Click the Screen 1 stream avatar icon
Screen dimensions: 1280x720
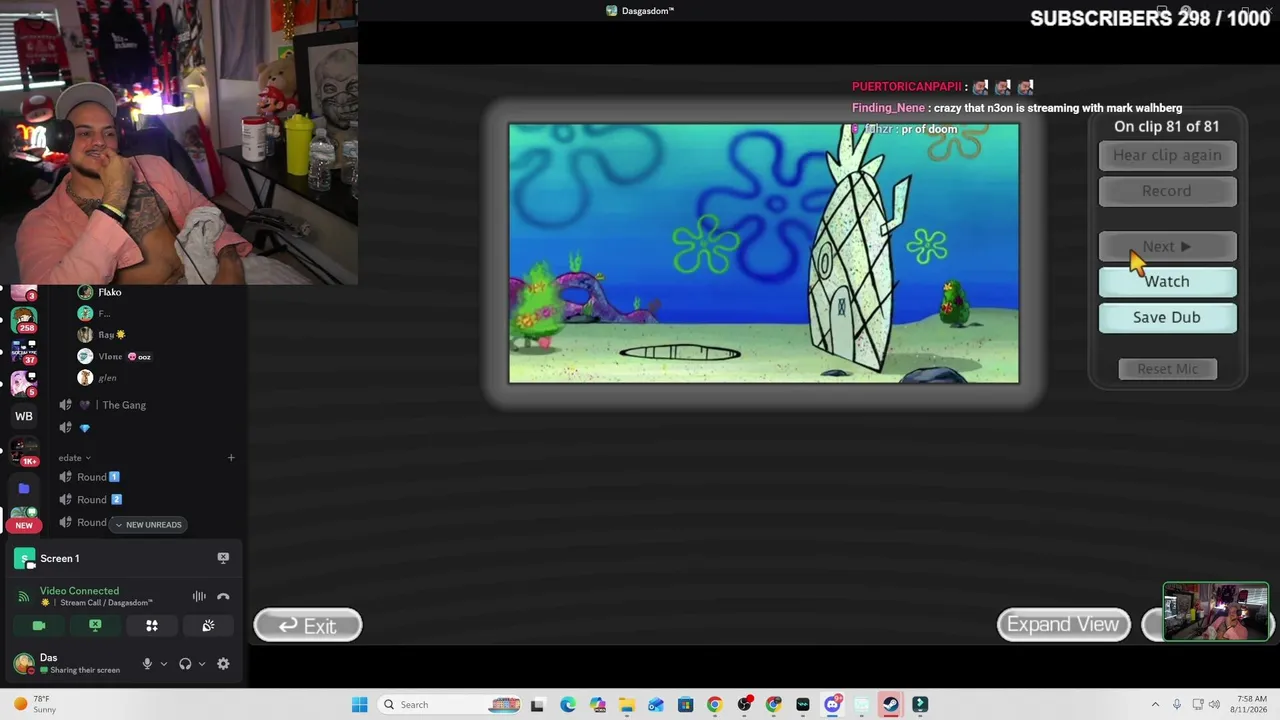click(24, 558)
